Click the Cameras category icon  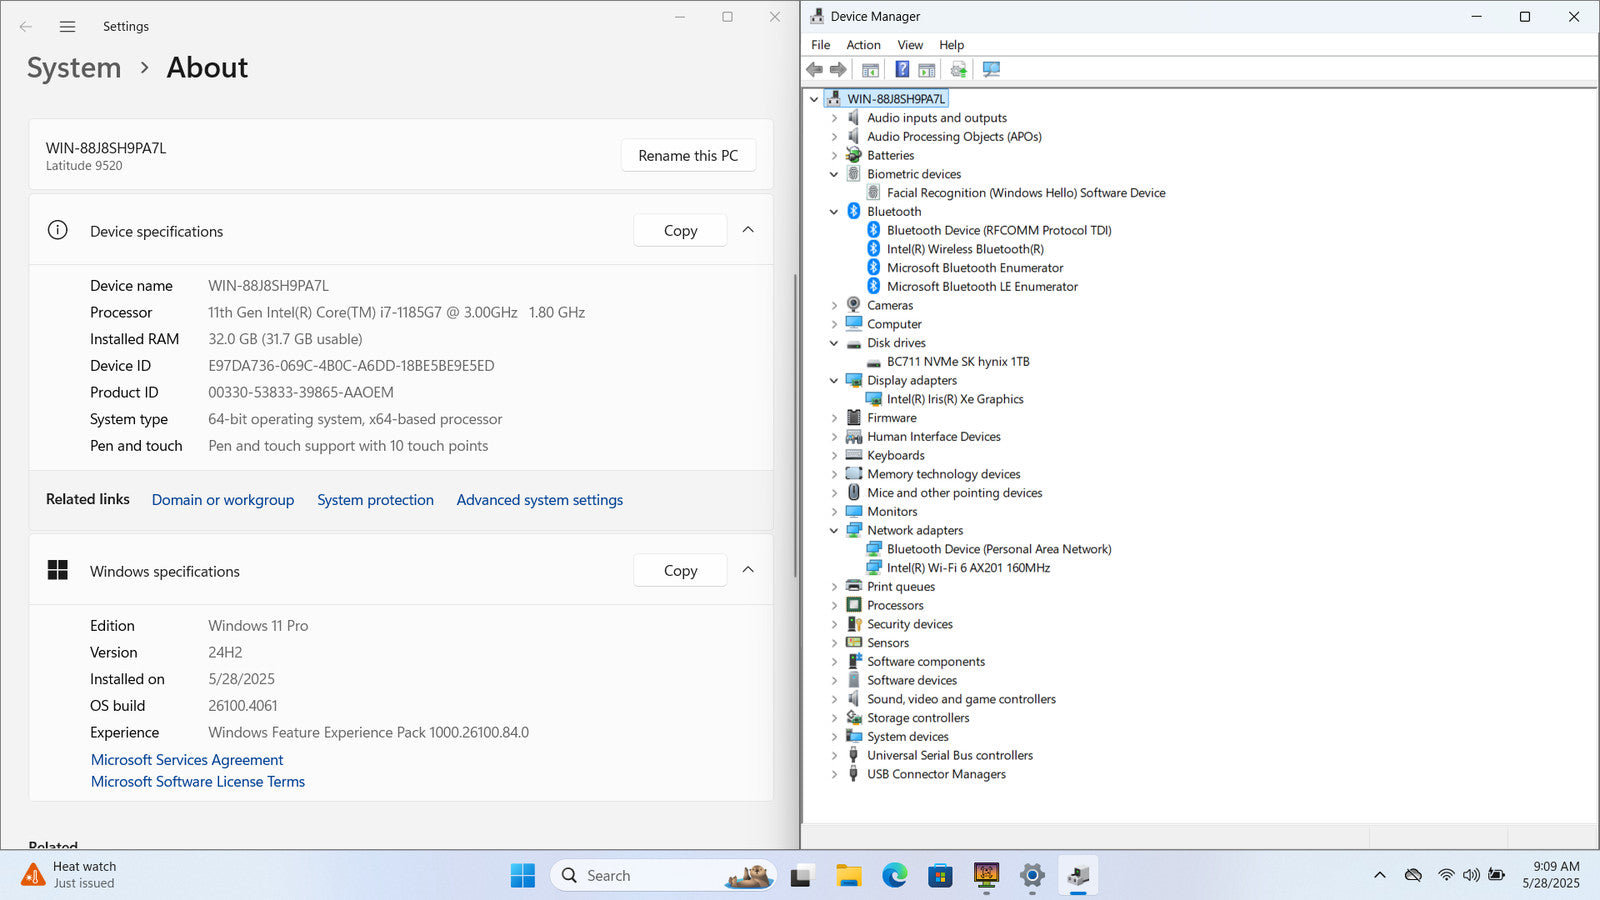(854, 305)
